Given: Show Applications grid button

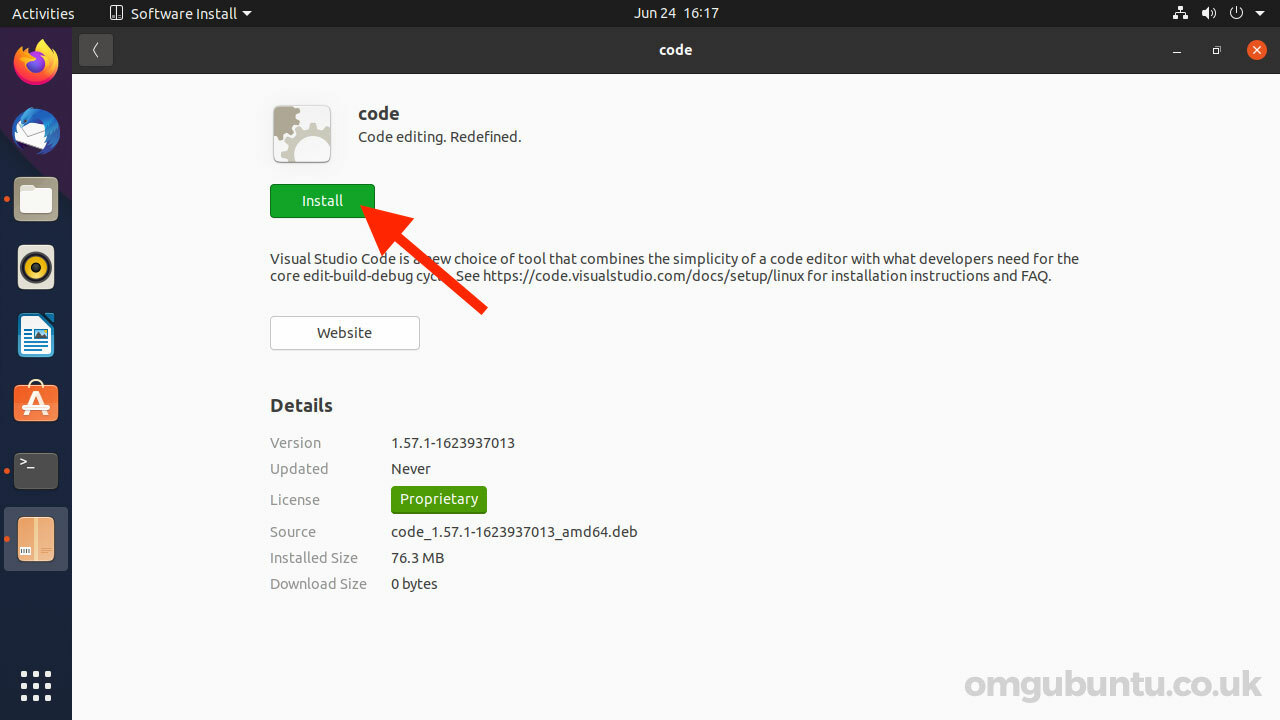Looking at the screenshot, I should point(36,686).
